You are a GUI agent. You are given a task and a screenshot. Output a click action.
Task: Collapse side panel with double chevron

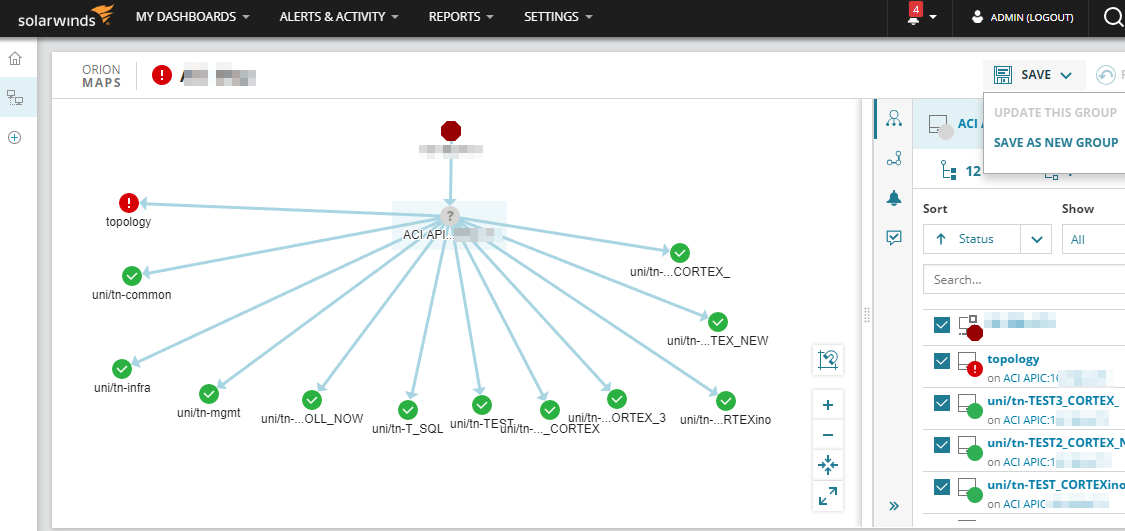(x=894, y=505)
